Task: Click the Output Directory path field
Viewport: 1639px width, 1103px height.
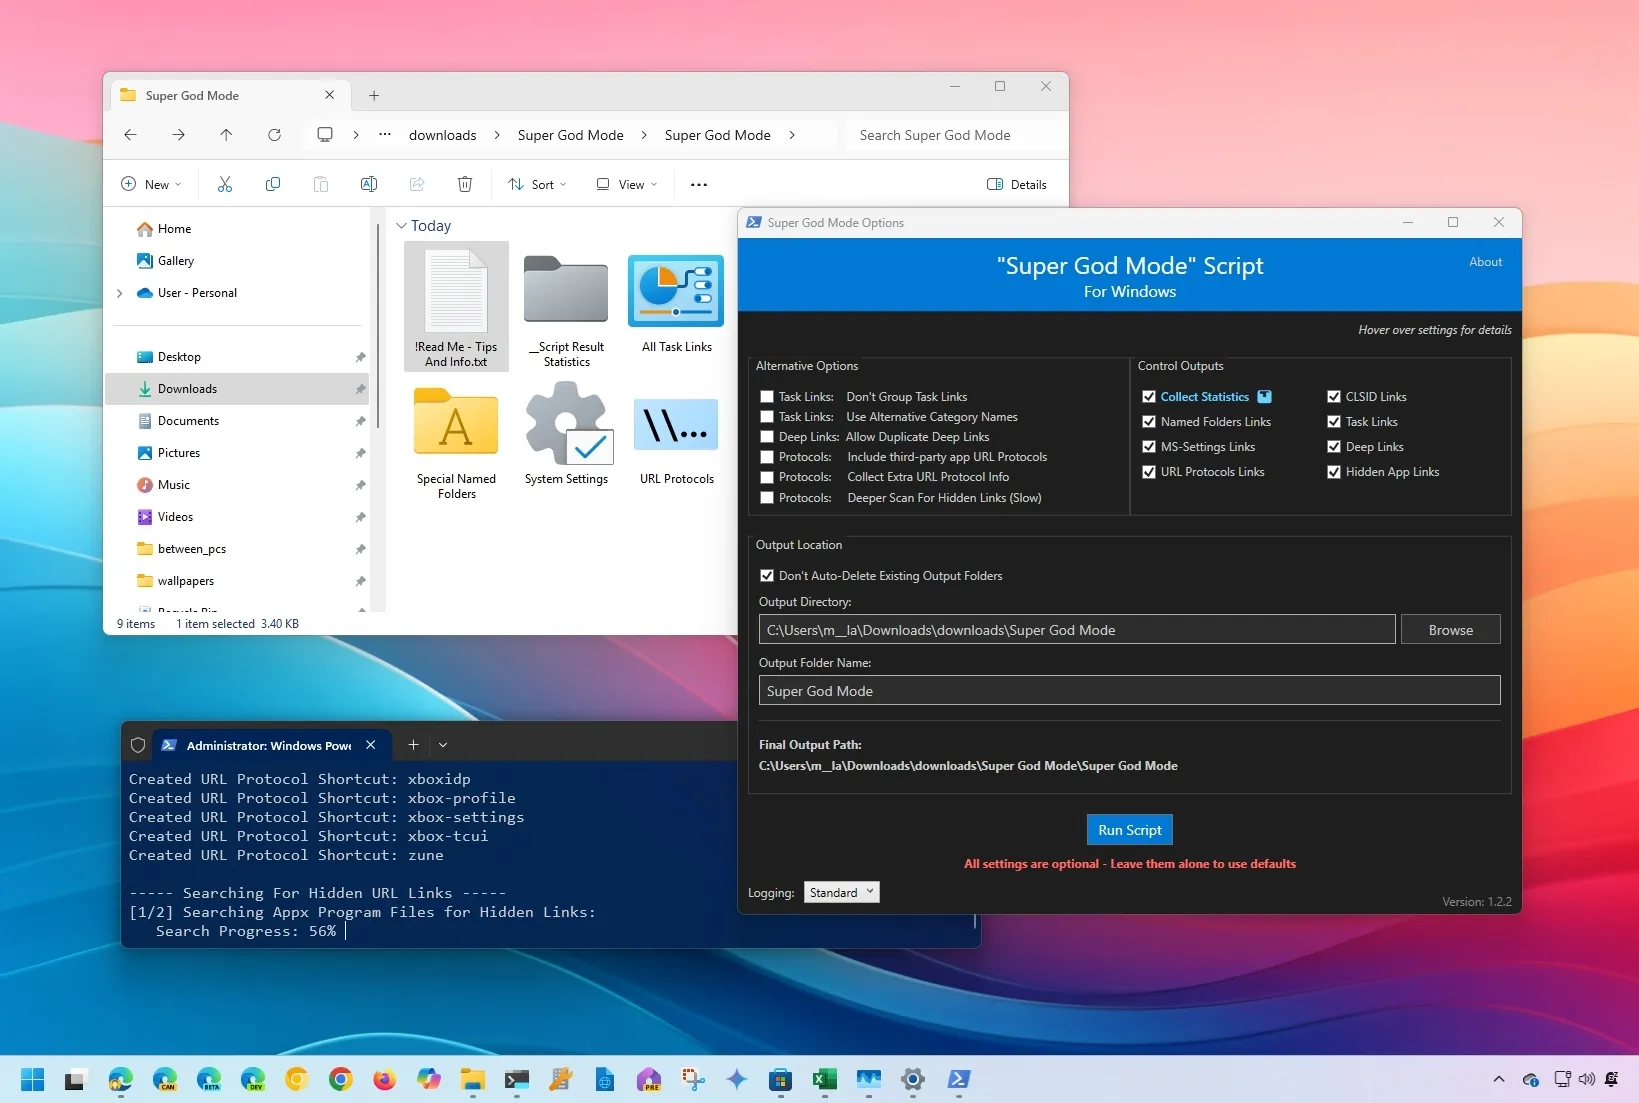Action: [x=1077, y=630]
